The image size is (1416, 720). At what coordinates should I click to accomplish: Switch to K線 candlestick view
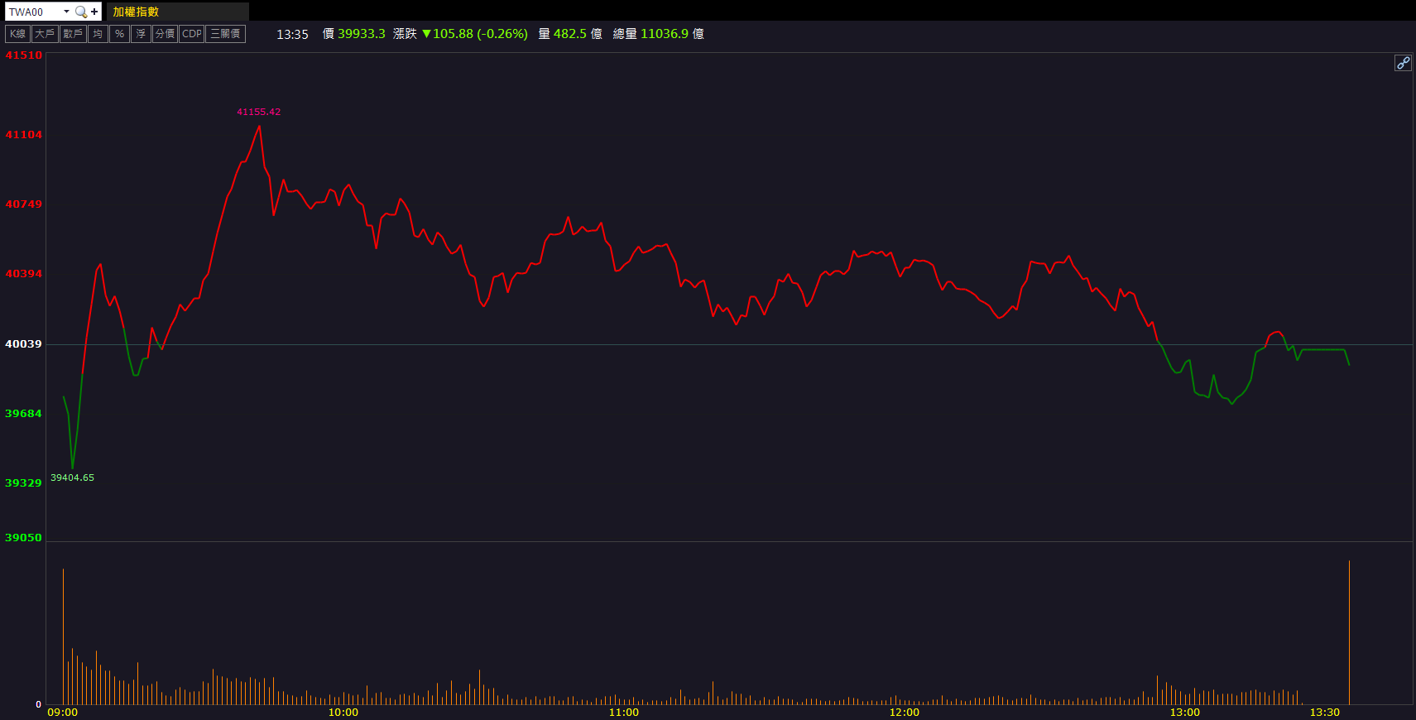pos(18,34)
